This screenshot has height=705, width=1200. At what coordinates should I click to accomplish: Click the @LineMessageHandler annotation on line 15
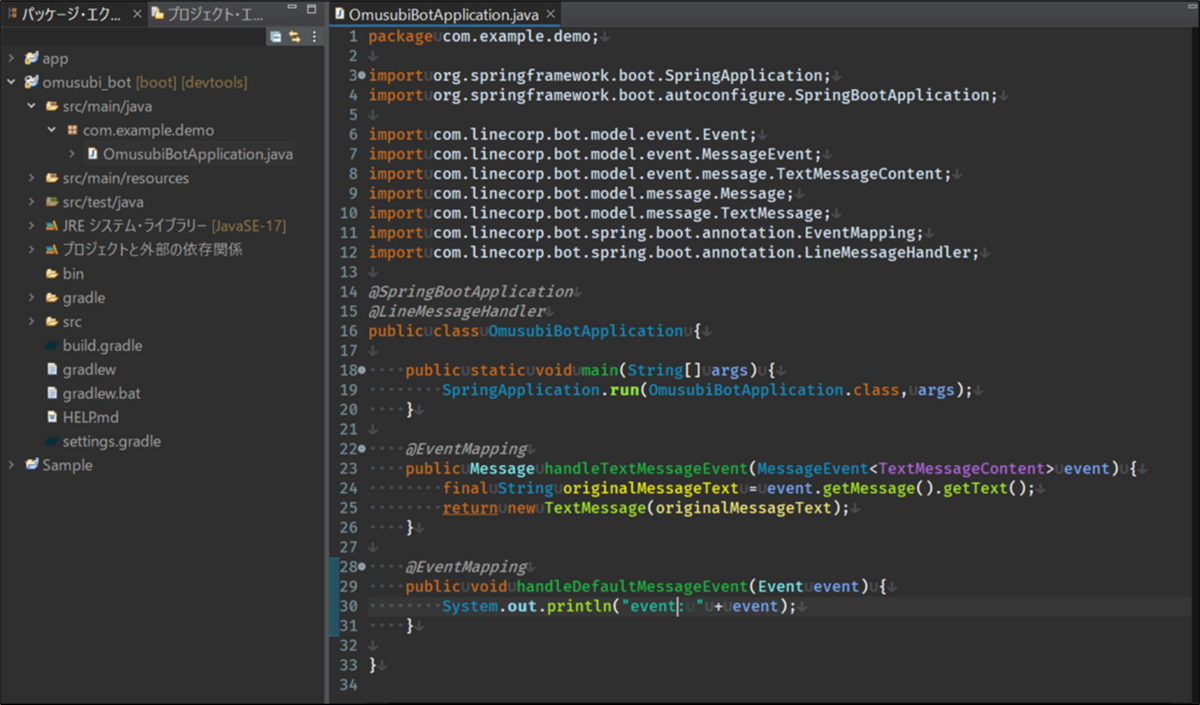[x=456, y=312]
